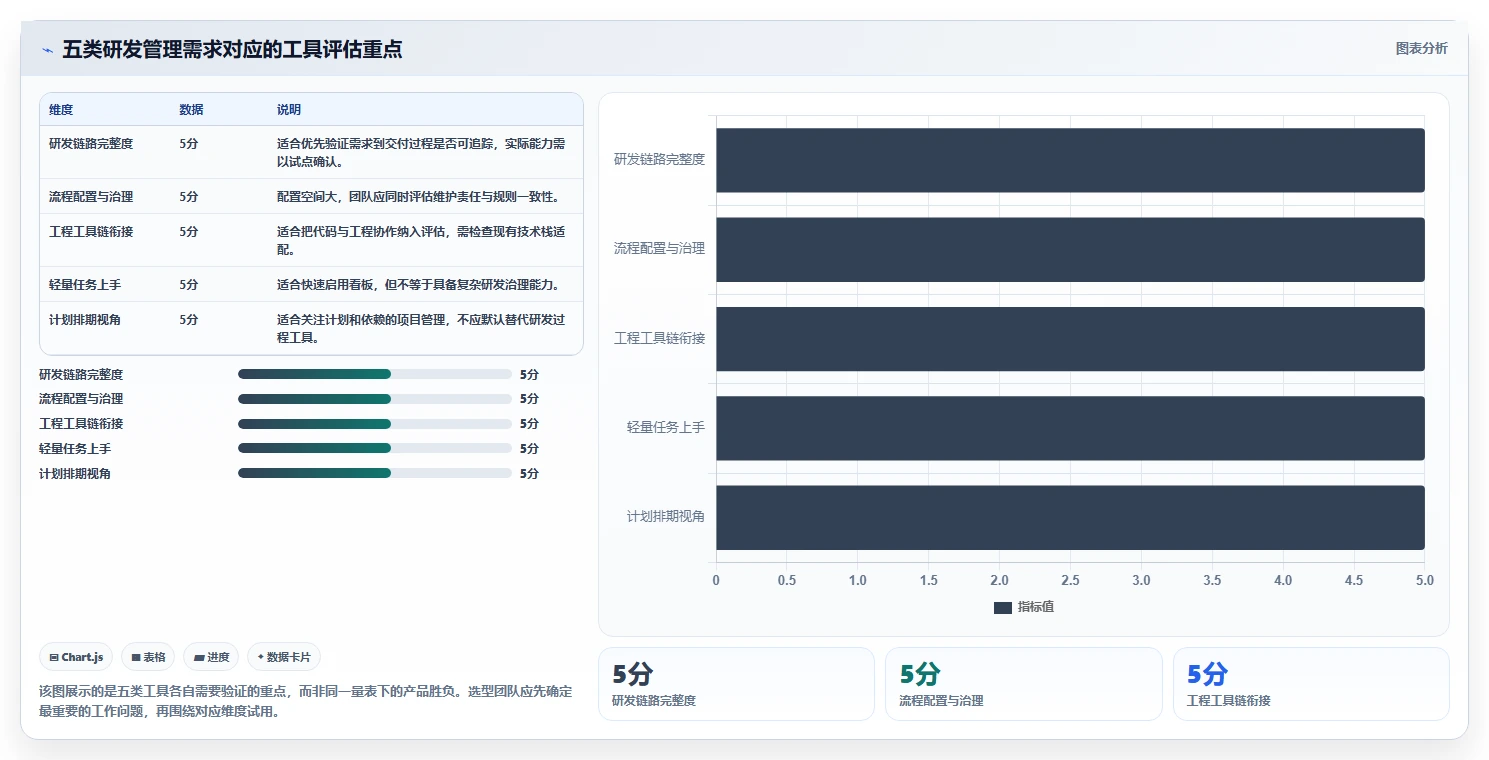Image resolution: width=1489 pixels, height=760 pixels.
Task: Click the 轻量任务上手 progress bar
Action: pos(375,448)
